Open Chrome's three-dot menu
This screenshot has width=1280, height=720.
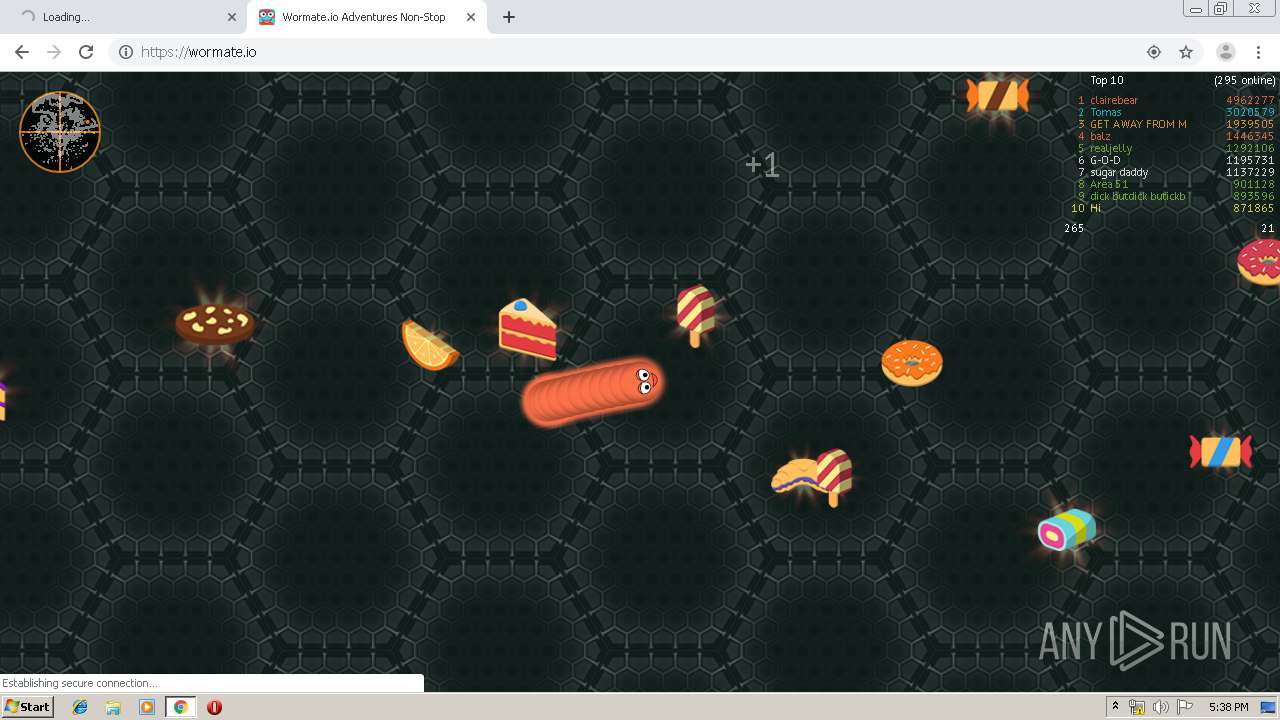pos(1258,52)
